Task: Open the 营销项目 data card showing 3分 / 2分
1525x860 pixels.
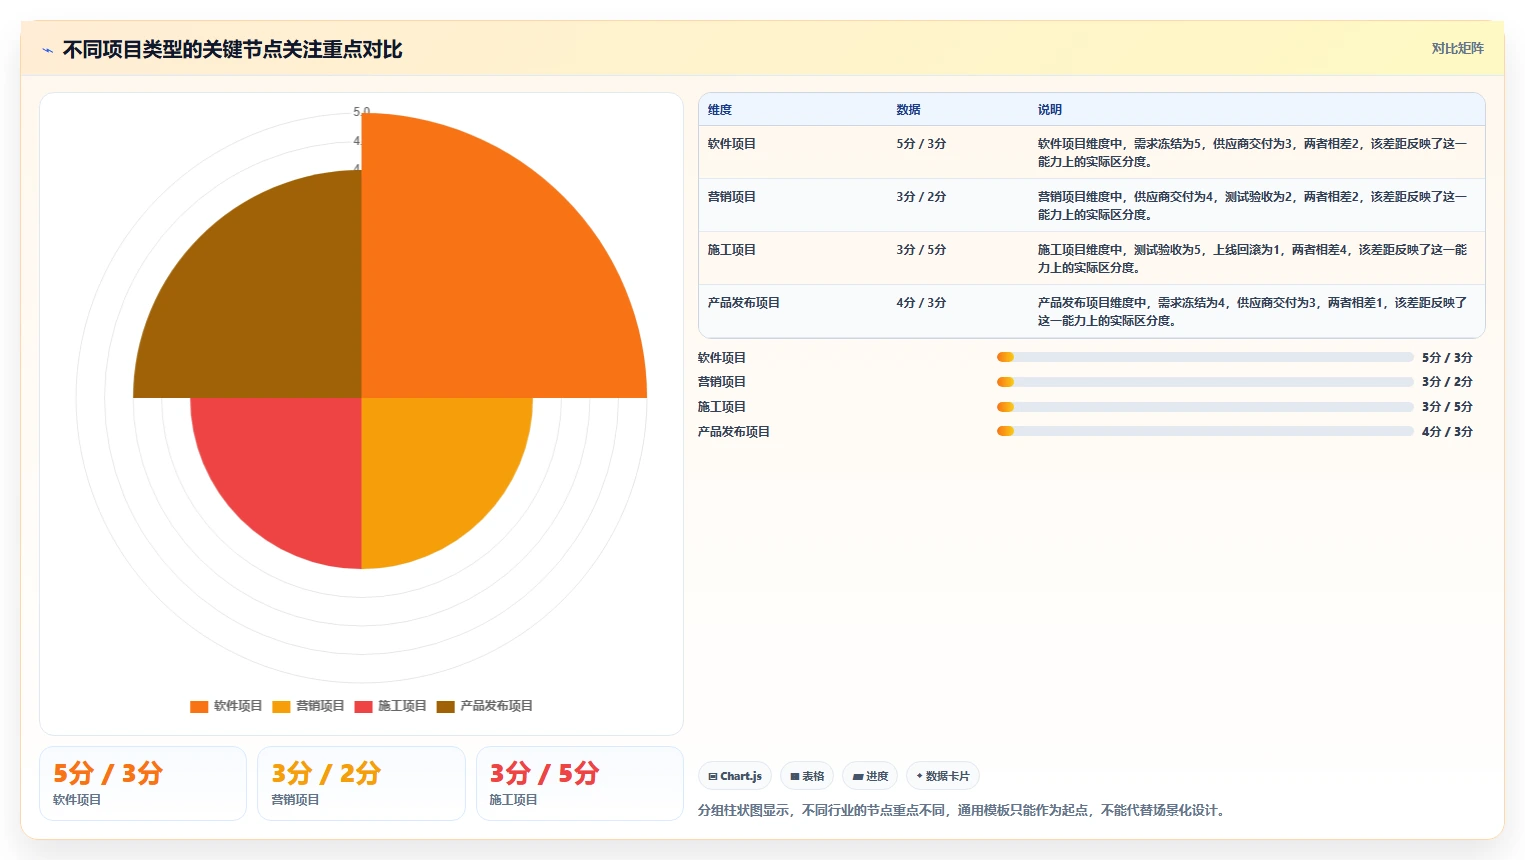Action: coord(361,784)
